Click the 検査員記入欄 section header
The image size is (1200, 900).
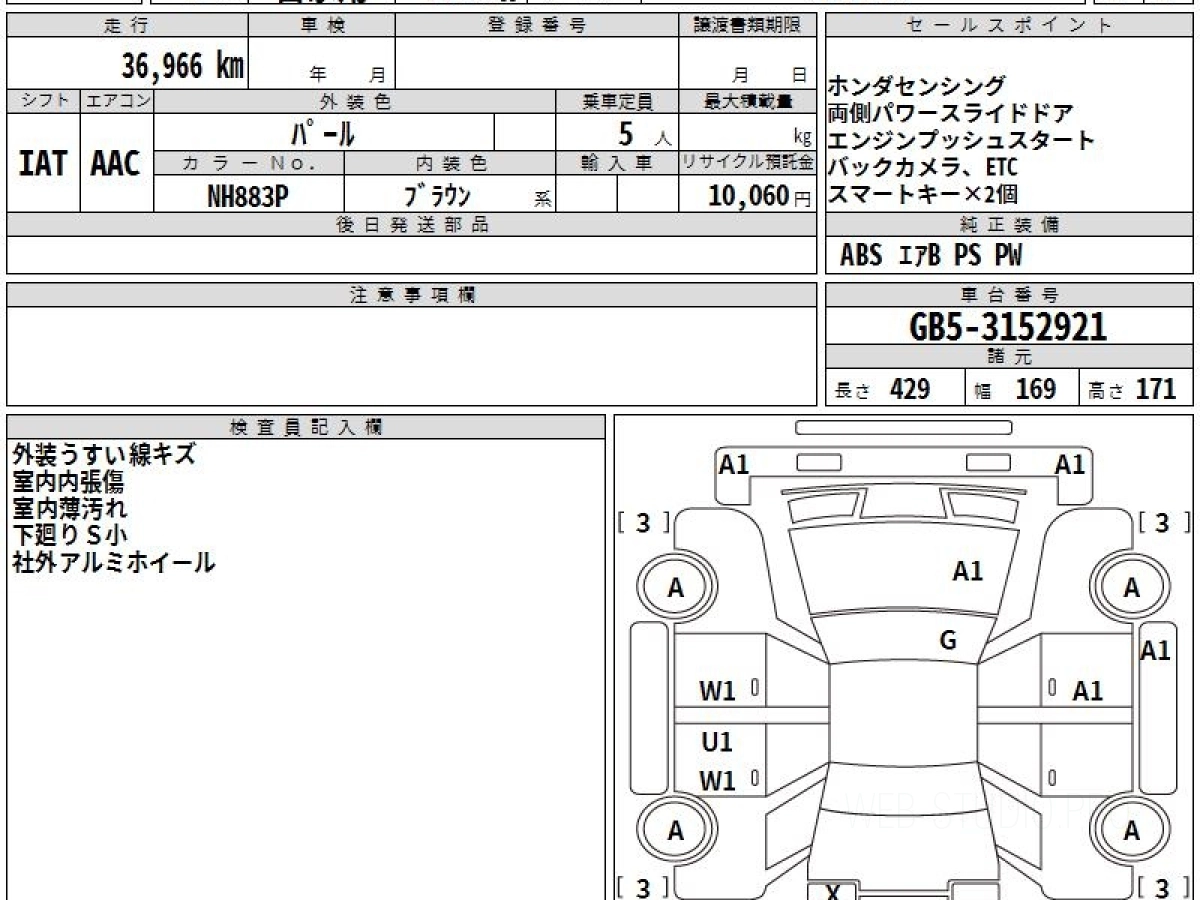click(306, 427)
